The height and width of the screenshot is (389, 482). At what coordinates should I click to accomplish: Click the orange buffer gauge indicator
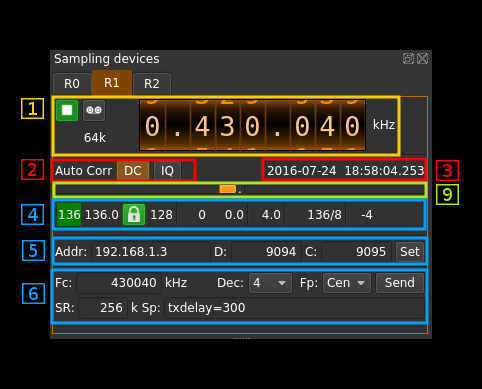click(x=227, y=189)
